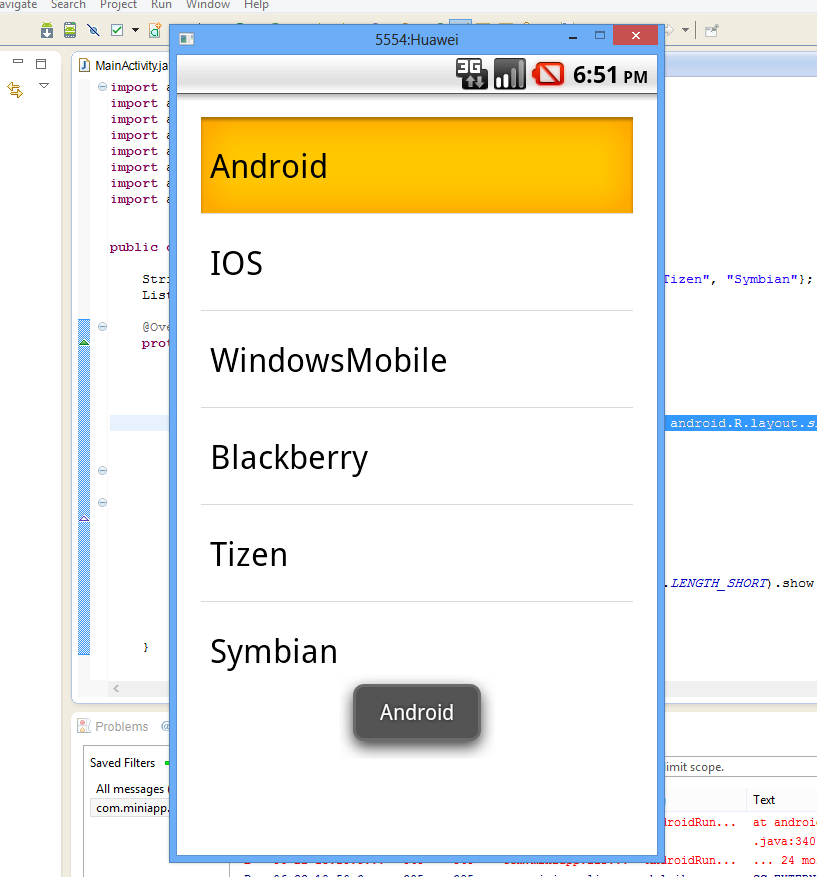Click the crossed-out Lint magnifier icon
Viewport: 817px width, 877px height.
pyautogui.click(x=93, y=30)
